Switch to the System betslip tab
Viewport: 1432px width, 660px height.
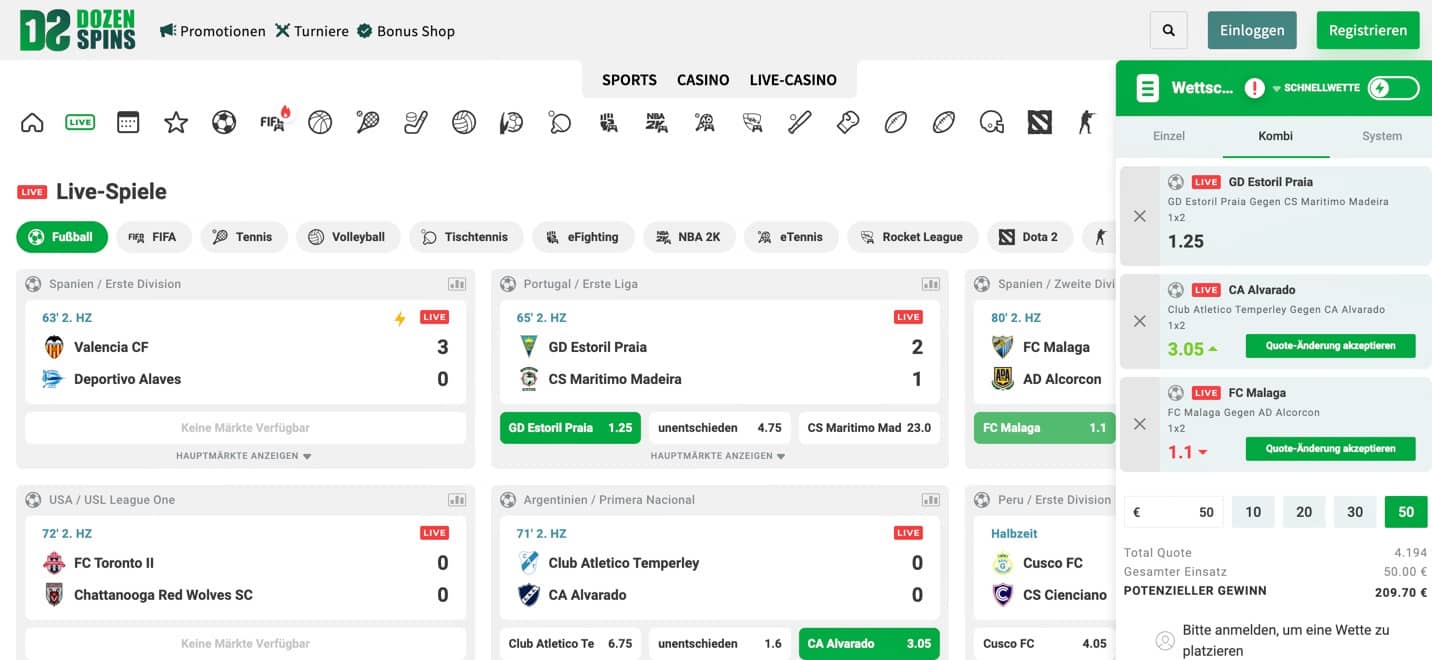pyautogui.click(x=1382, y=136)
